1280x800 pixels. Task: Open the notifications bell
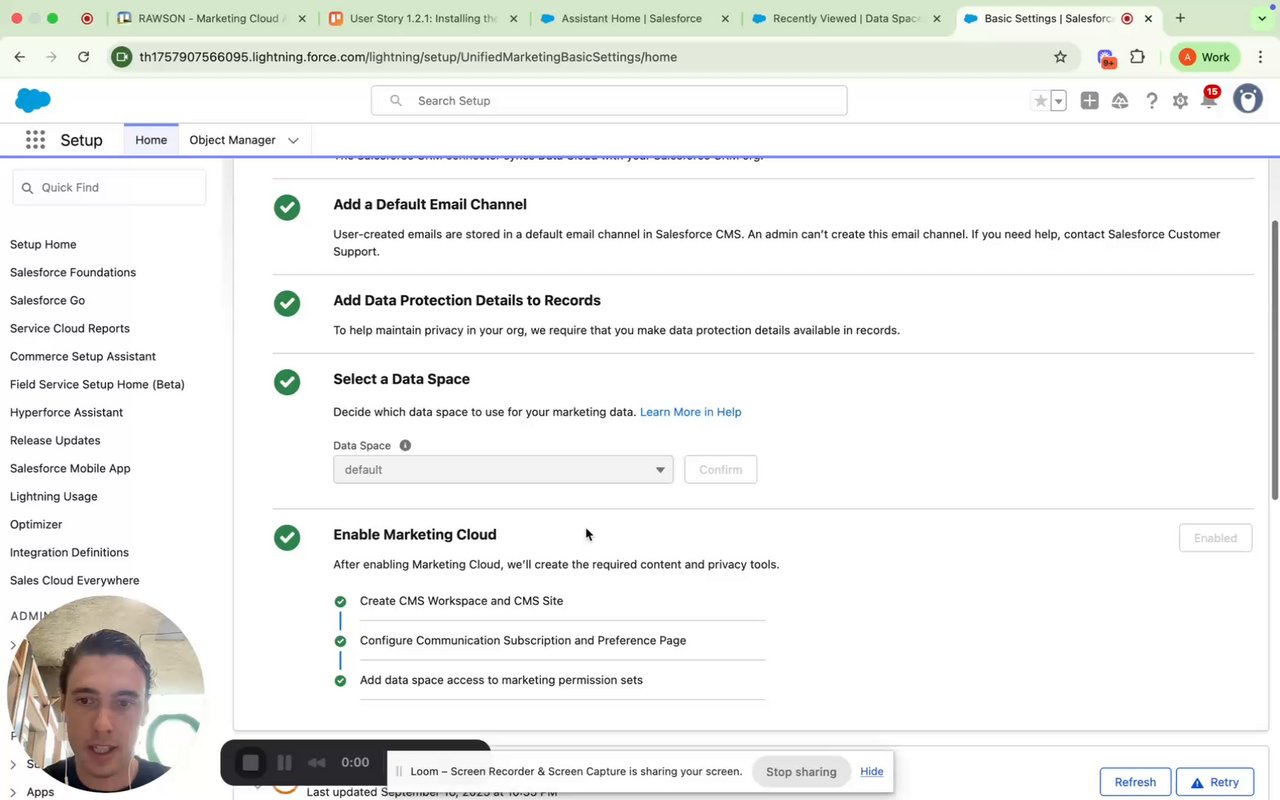1209,101
